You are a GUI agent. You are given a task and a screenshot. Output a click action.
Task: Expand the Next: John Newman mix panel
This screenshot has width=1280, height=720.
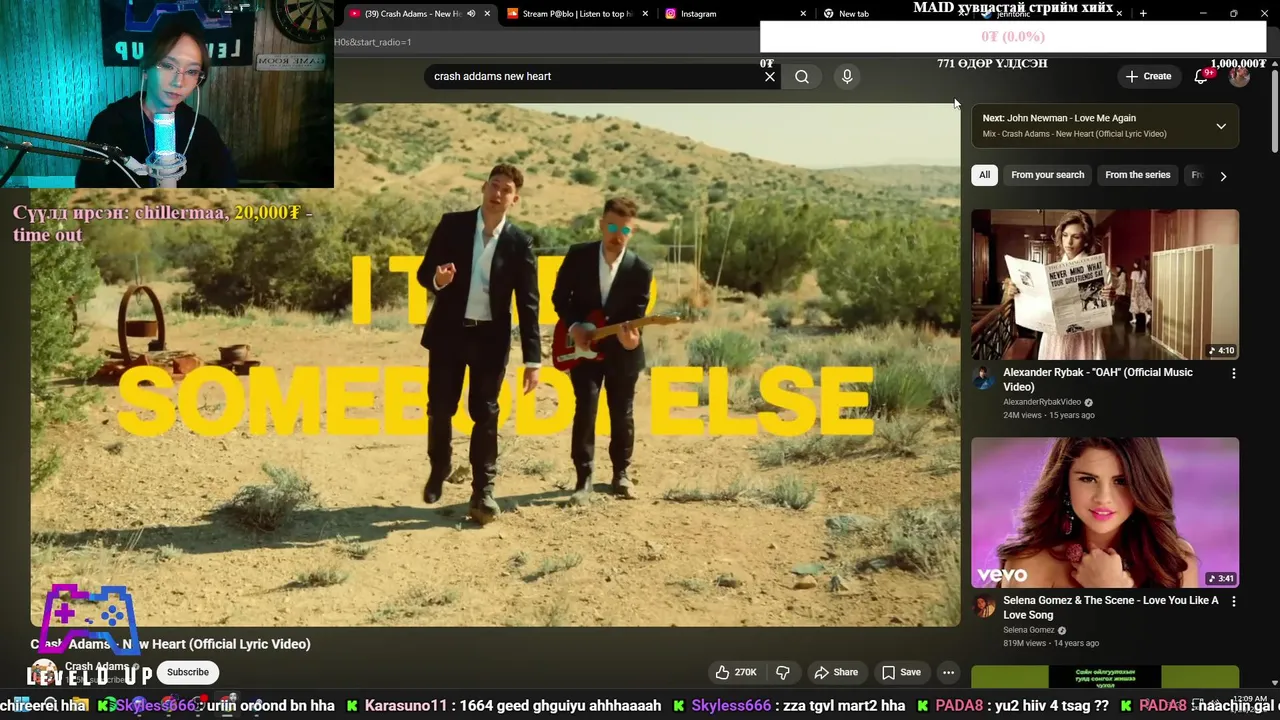pyautogui.click(x=1221, y=126)
